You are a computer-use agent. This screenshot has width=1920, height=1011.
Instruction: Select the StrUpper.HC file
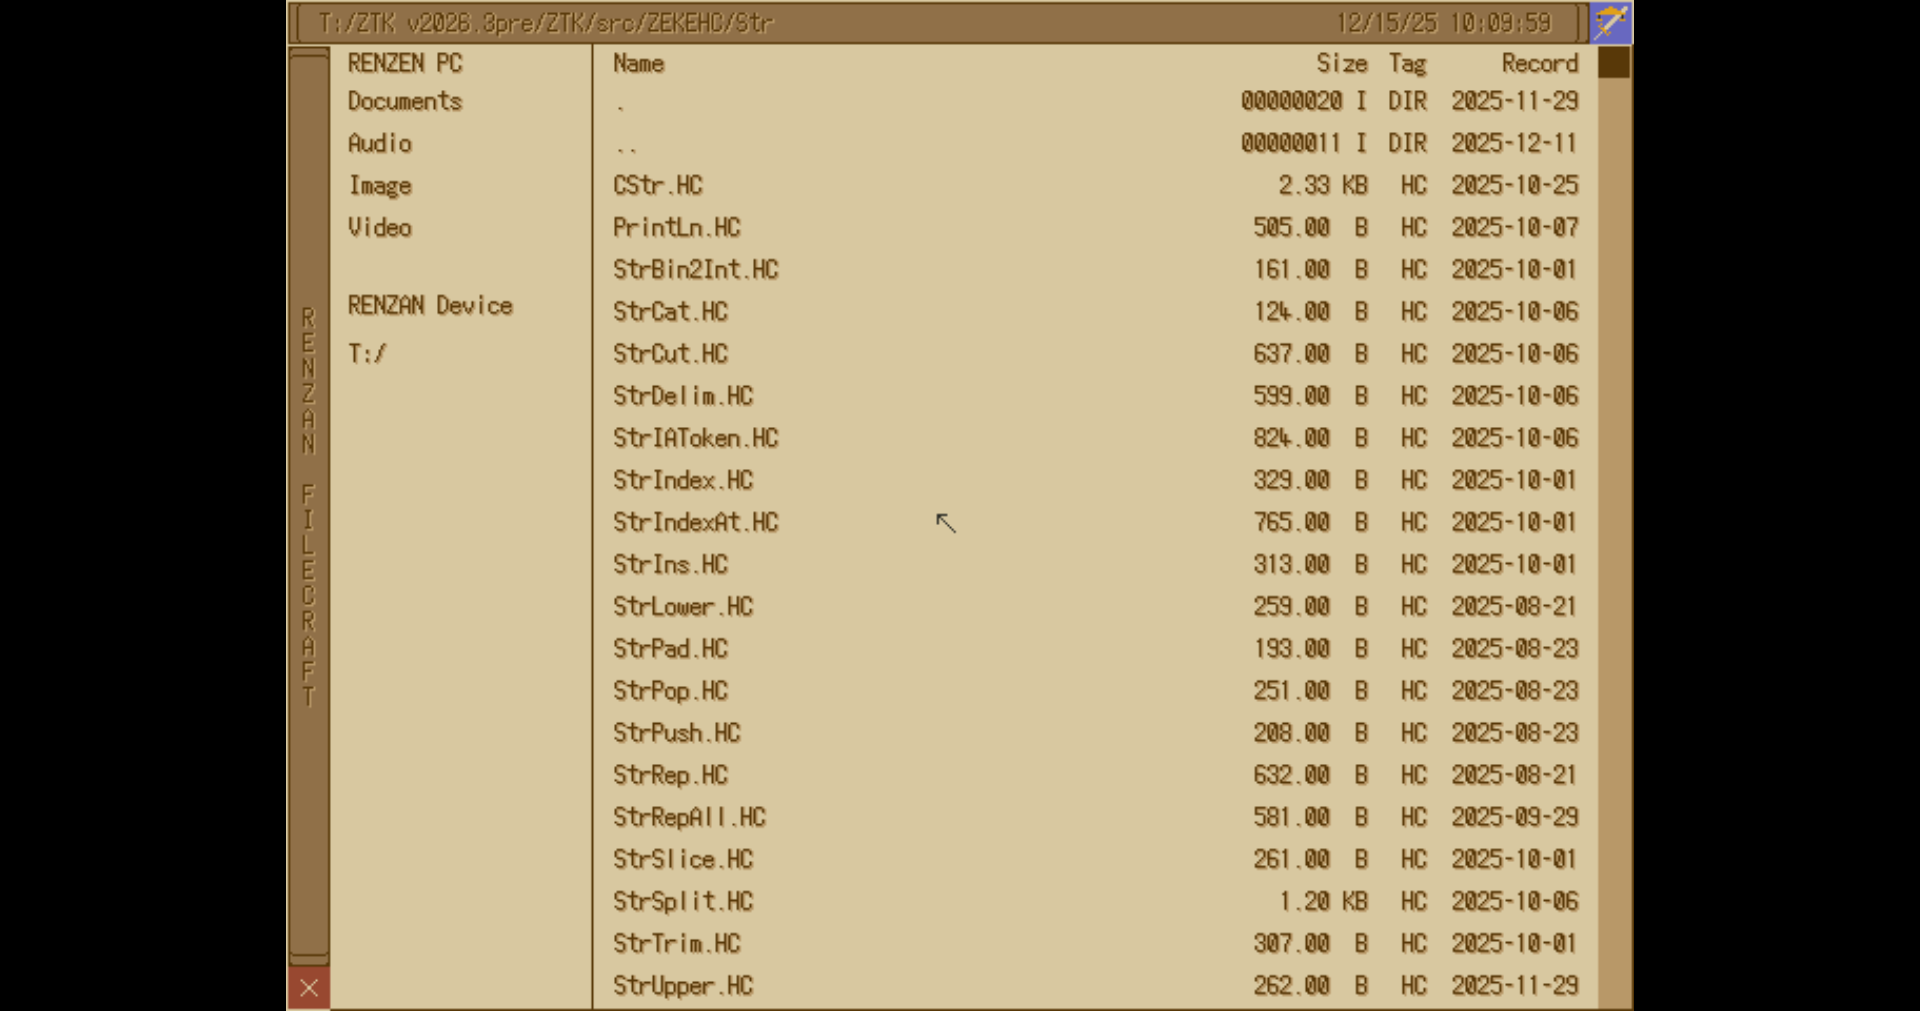[x=1095, y=985]
